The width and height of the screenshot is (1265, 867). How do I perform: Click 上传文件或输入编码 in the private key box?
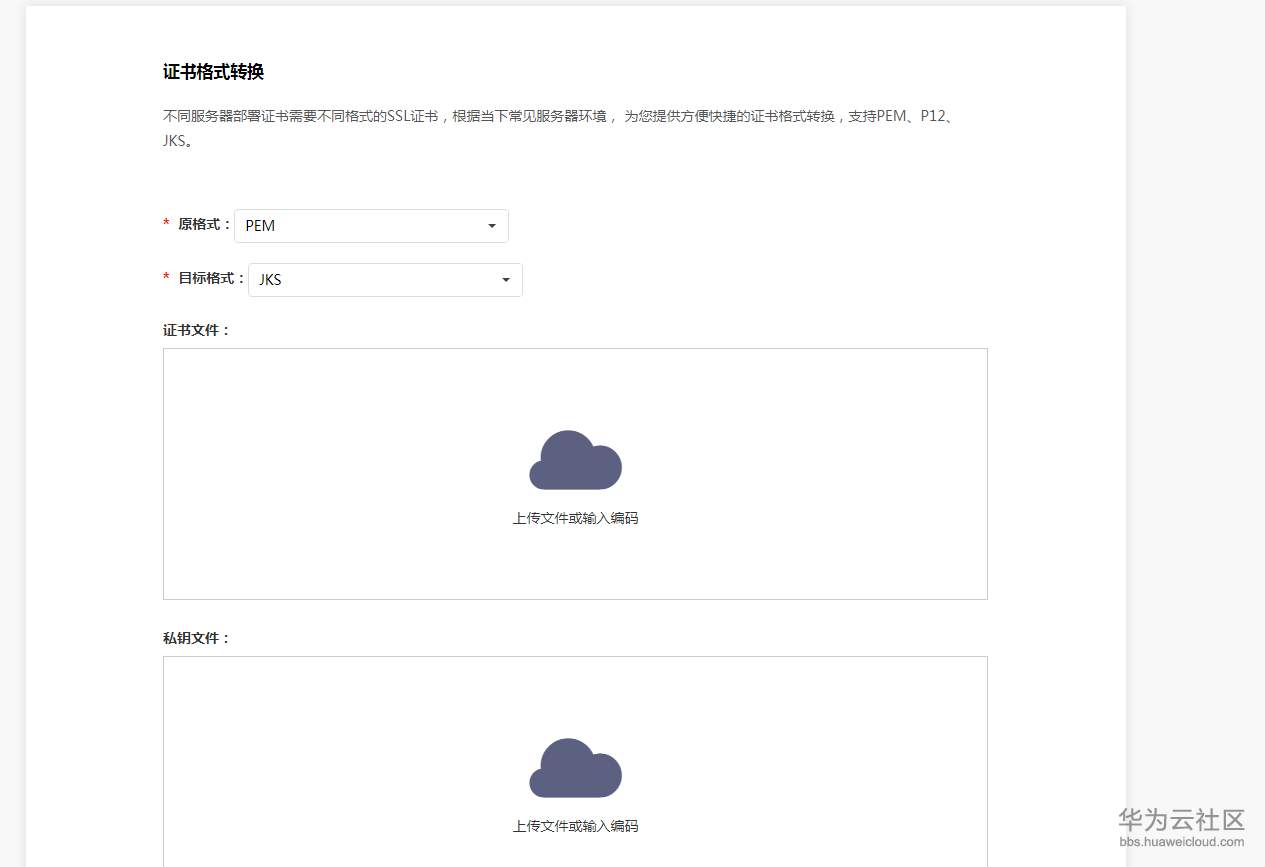pos(575,826)
